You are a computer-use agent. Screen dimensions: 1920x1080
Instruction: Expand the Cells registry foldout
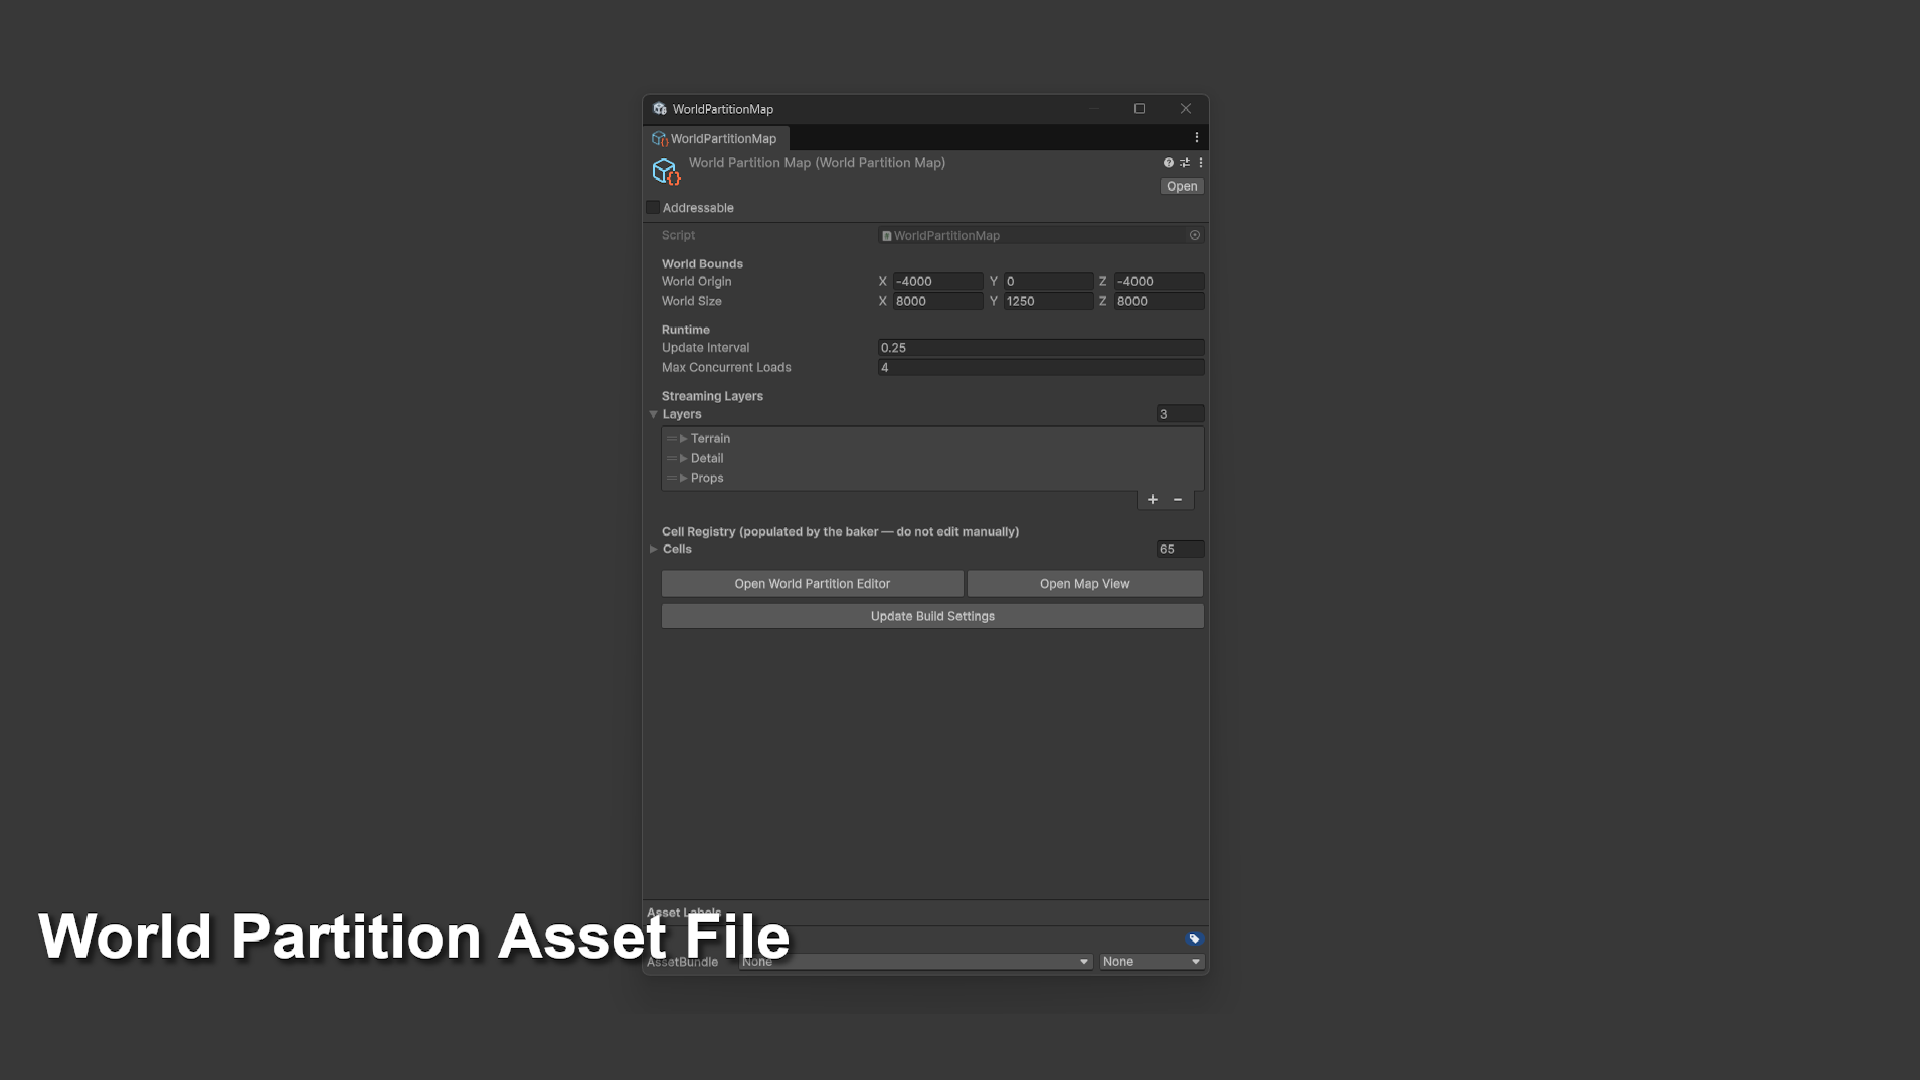coord(654,549)
